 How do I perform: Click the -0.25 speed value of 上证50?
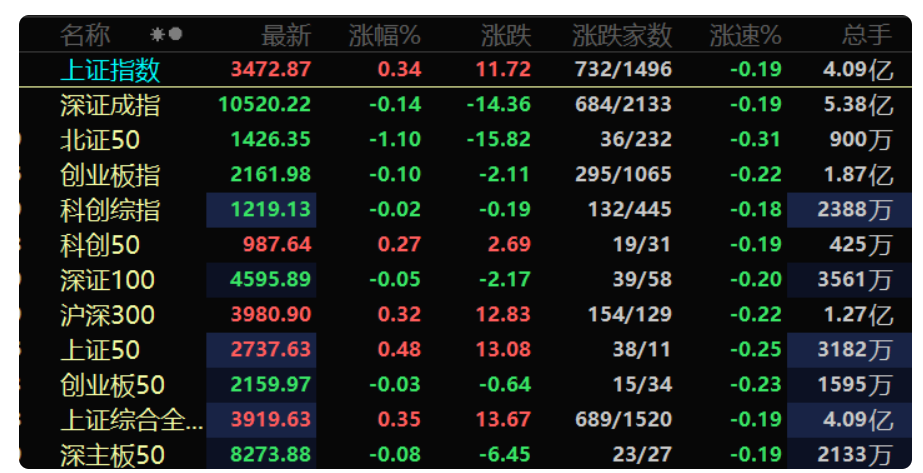pyautogui.click(x=756, y=349)
